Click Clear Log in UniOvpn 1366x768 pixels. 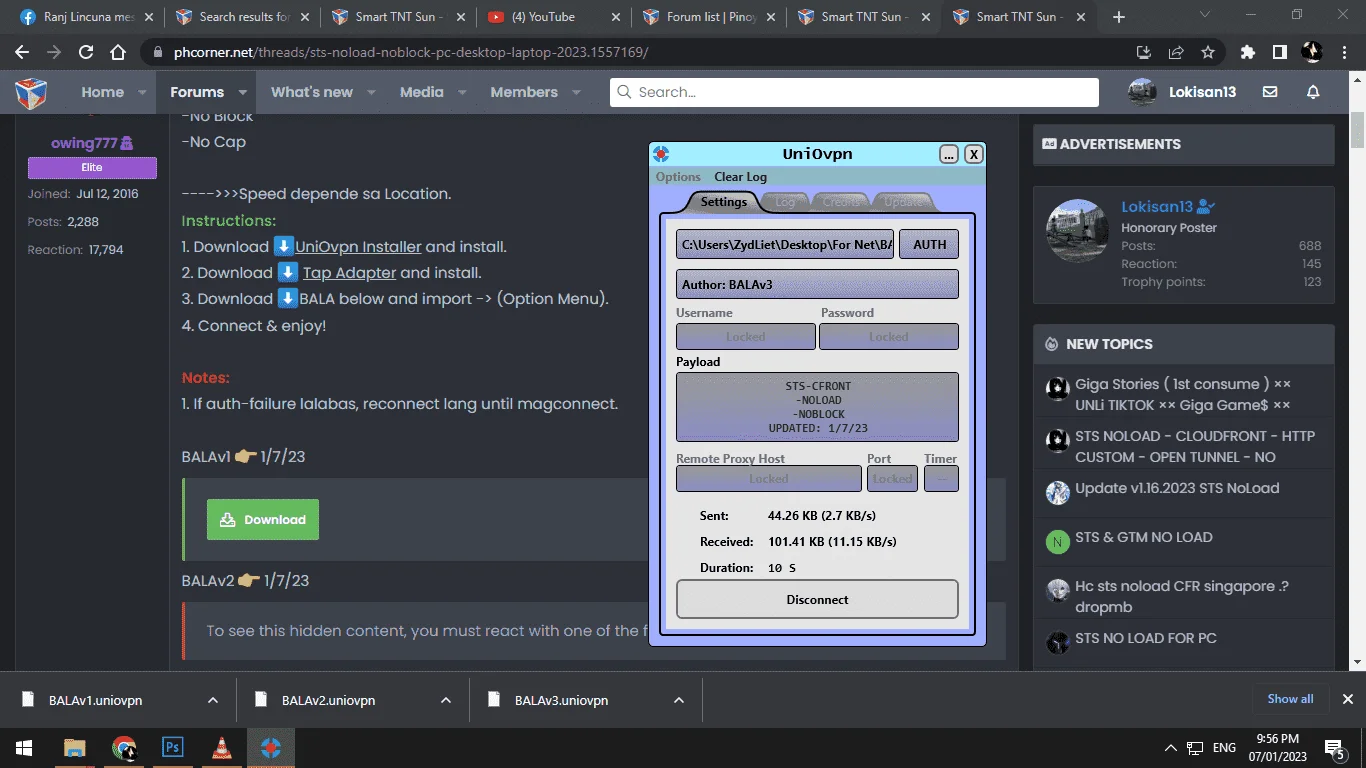[x=740, y=177]
